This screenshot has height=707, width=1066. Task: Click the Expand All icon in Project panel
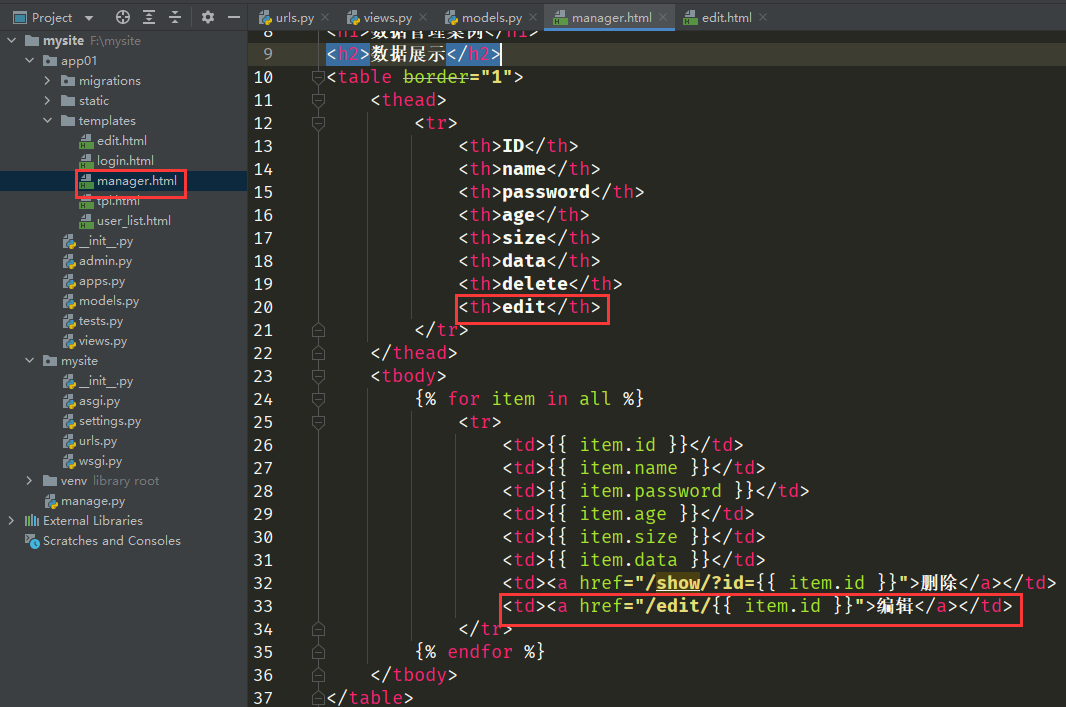pos(149,17)
